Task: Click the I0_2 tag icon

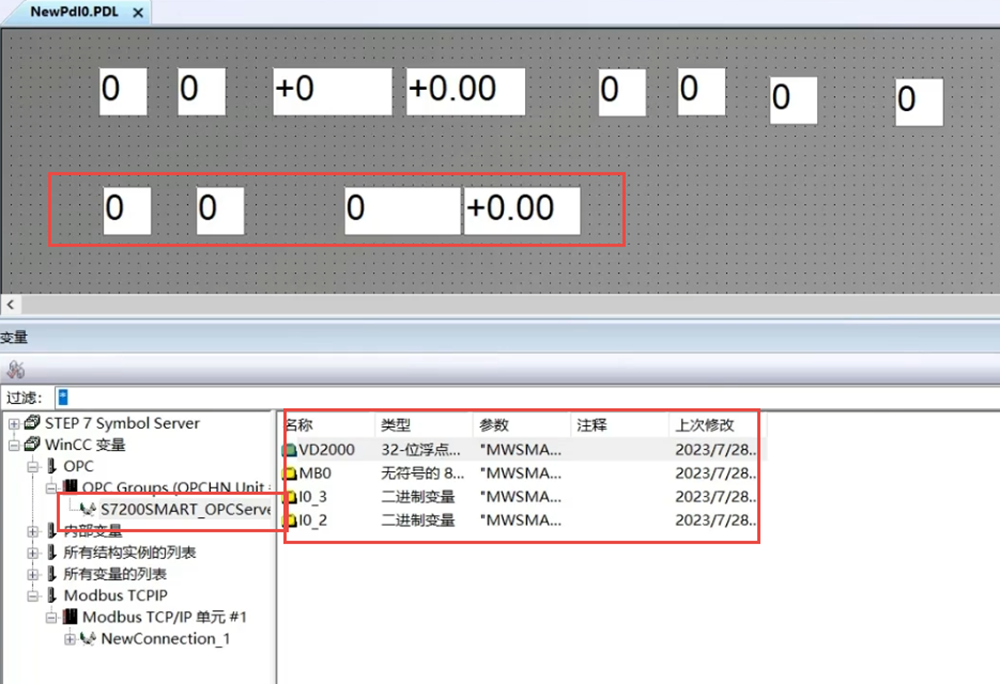Action: tap(291, 520)
